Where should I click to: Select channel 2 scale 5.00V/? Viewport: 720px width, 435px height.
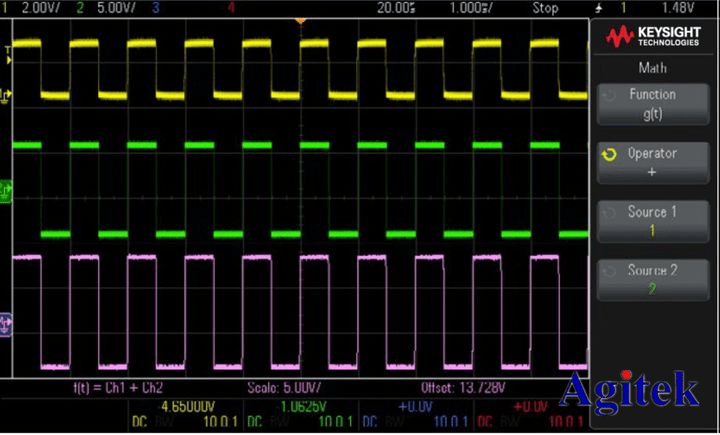tap(117, 8)
